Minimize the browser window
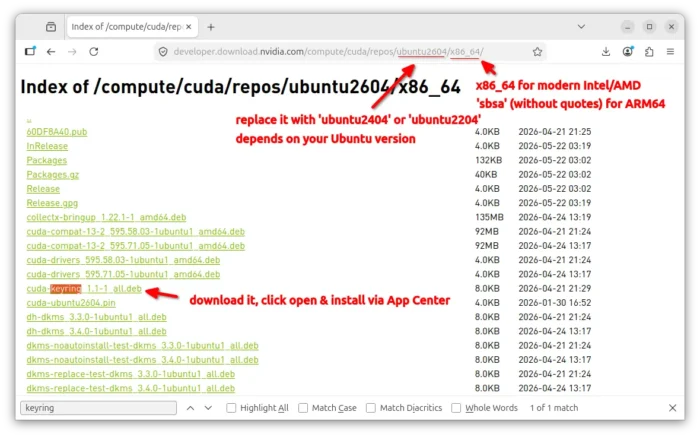 (627, 27)
